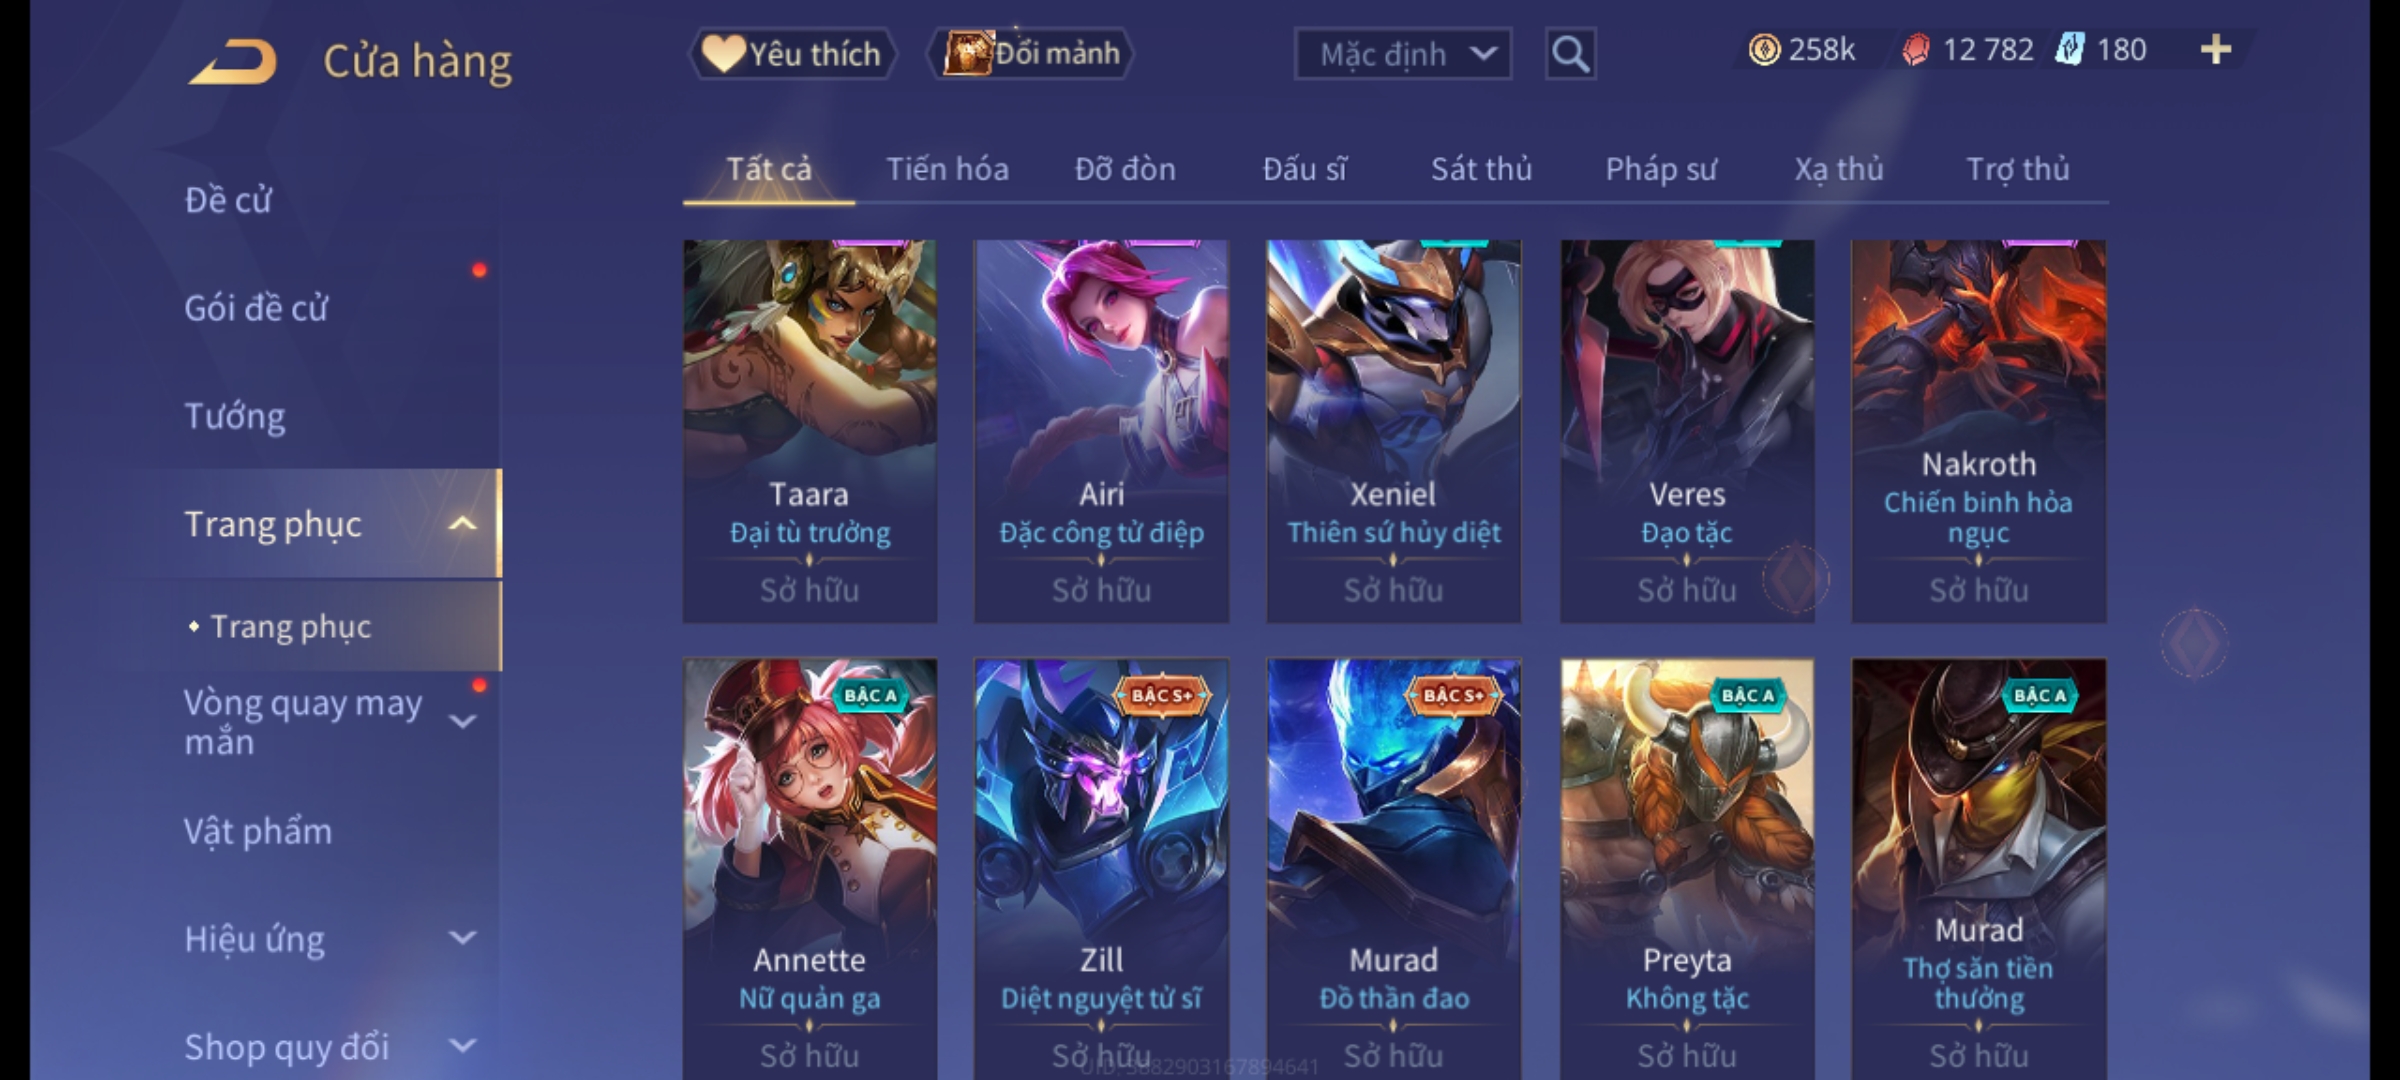Click the blue voucher balance icon
The image size is (2400, 1080).
tap(2070, 50)
